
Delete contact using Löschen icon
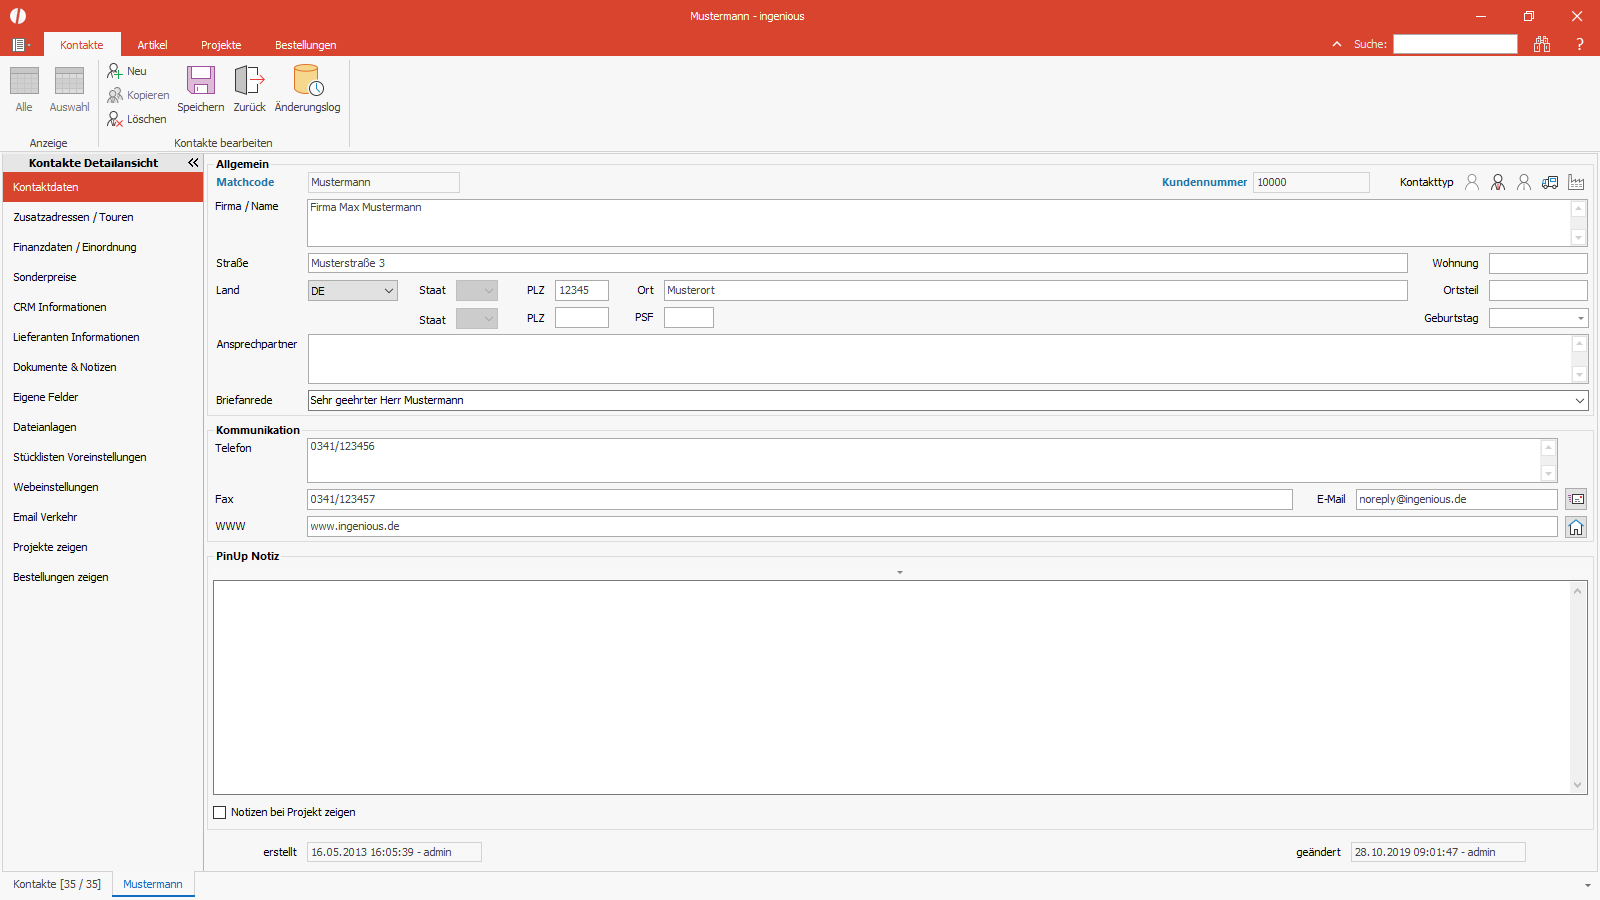pyautogui.click(x=115, y=119)
